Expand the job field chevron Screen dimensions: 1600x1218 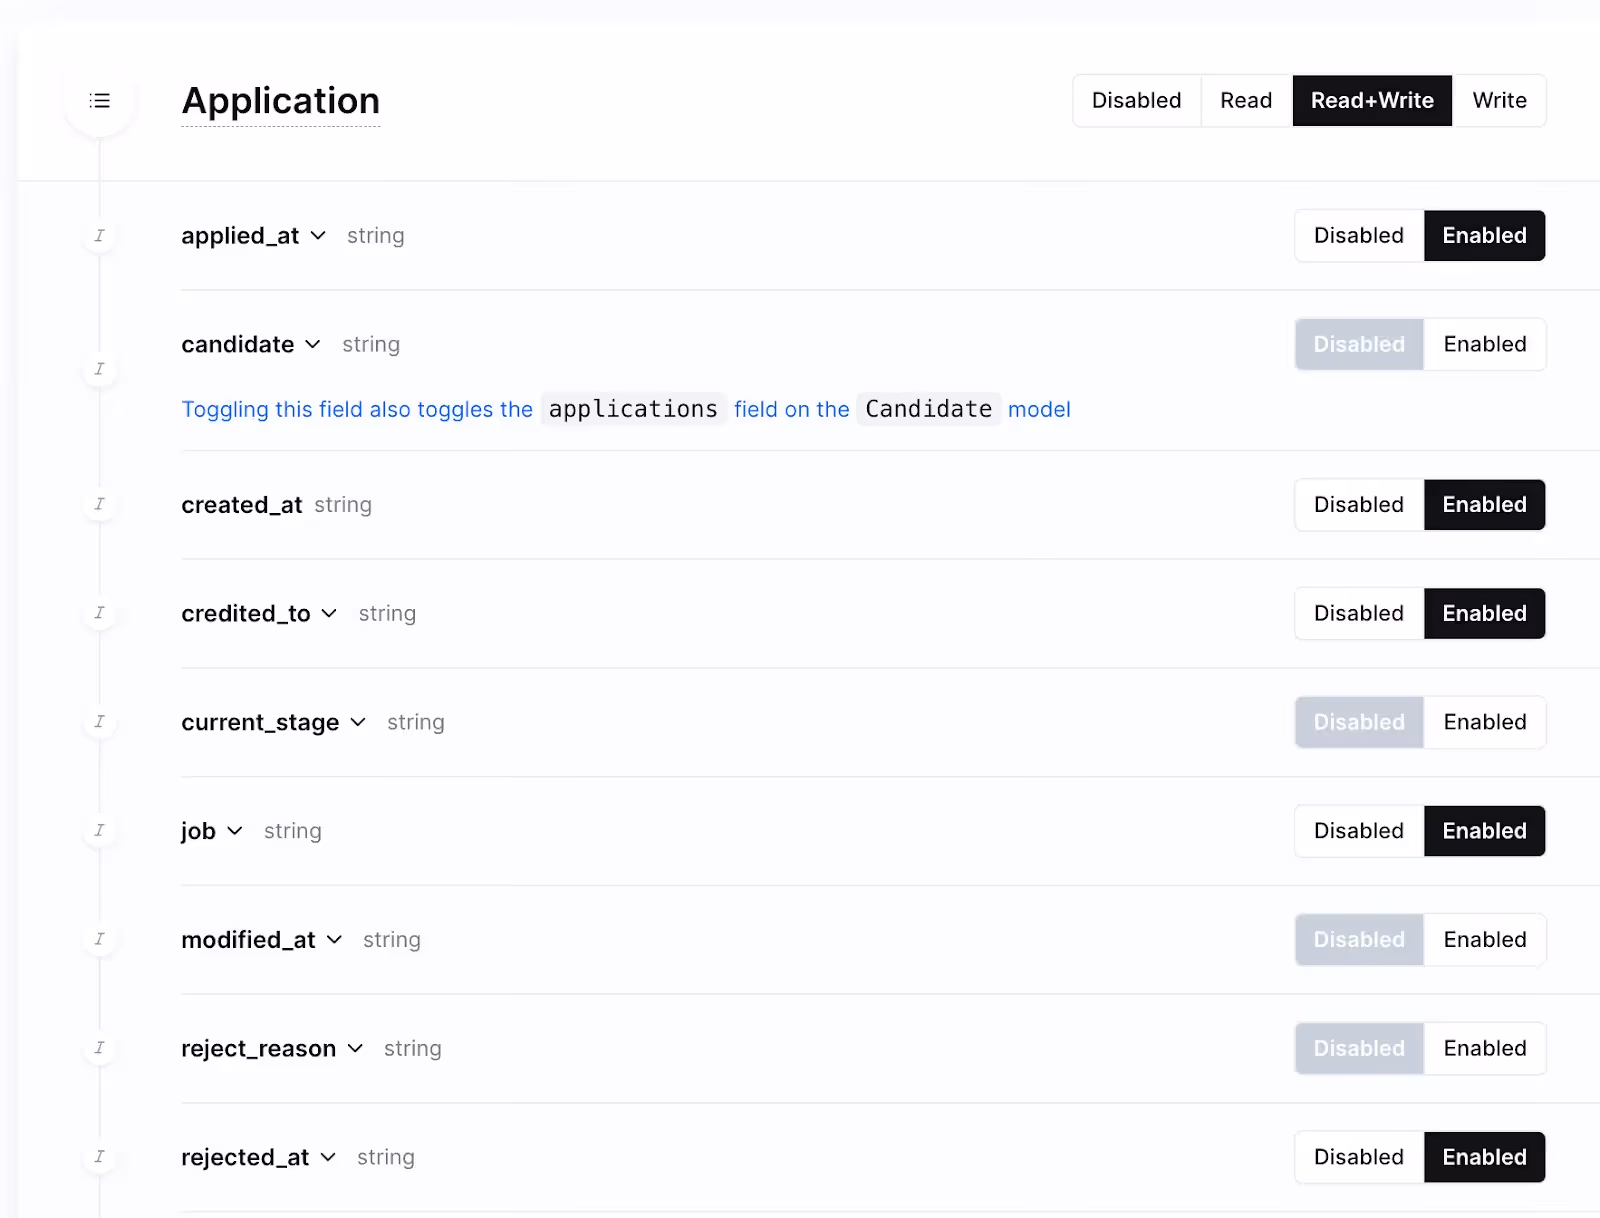235,831
